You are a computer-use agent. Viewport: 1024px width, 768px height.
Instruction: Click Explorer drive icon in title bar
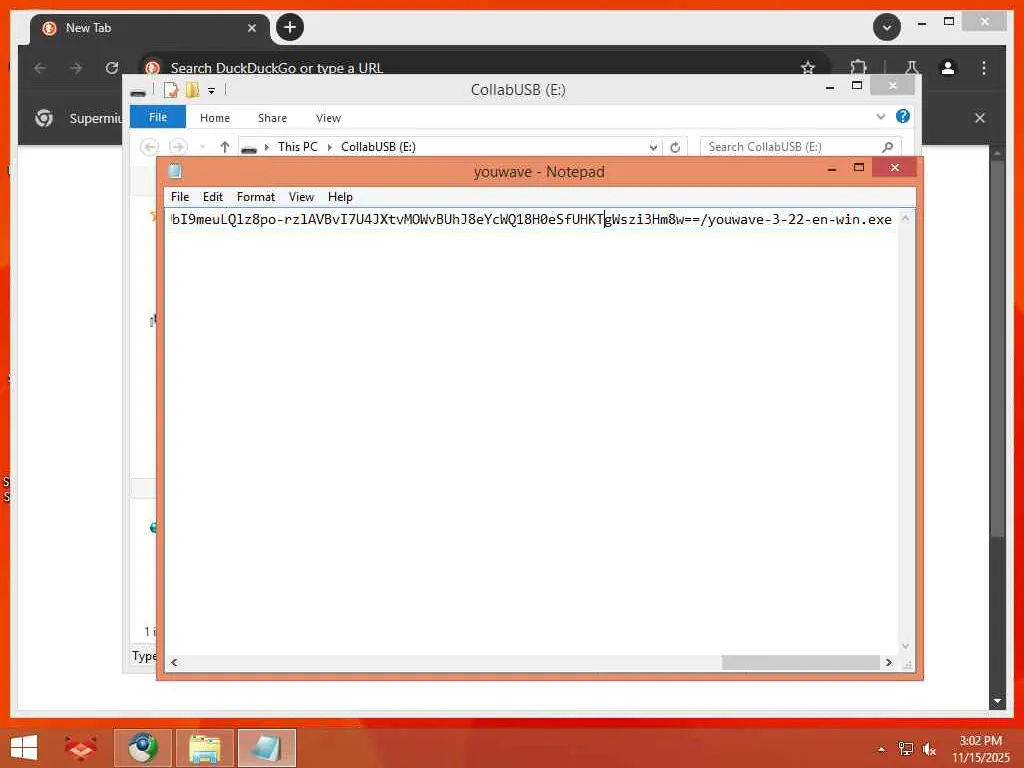tap(138, 92)
